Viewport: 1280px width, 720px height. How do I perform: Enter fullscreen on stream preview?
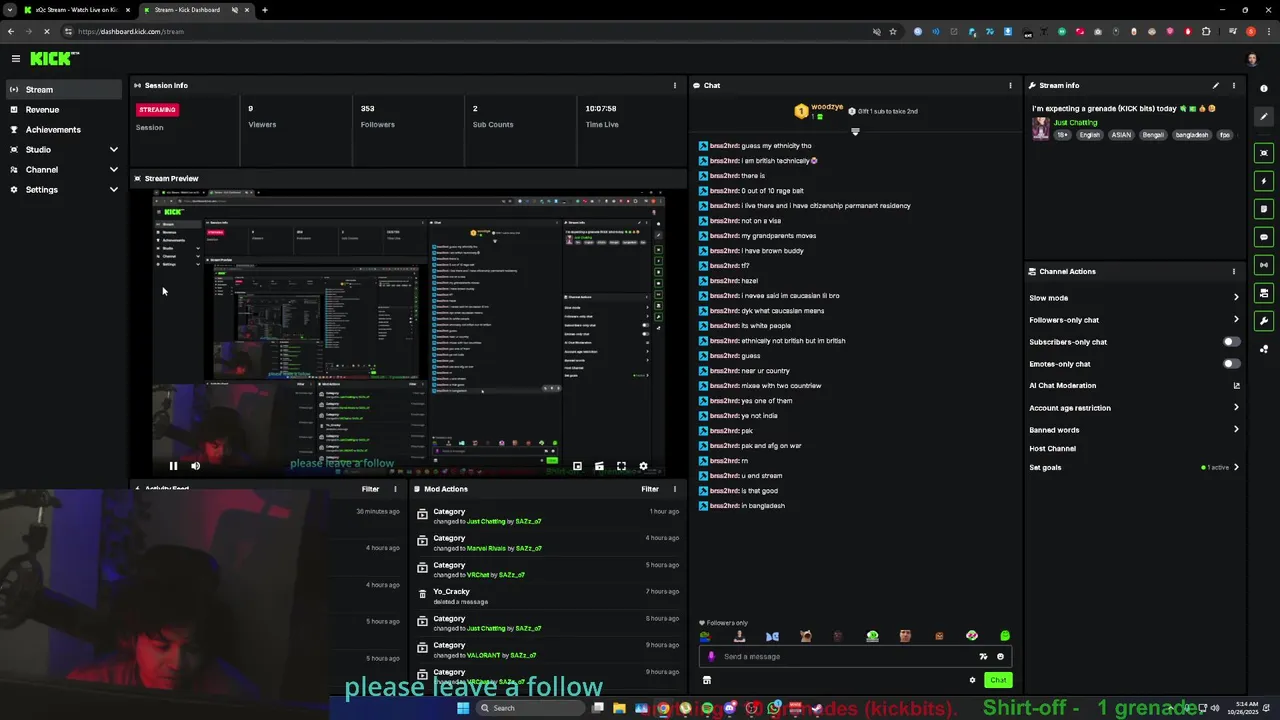click(x=621, y=466)
